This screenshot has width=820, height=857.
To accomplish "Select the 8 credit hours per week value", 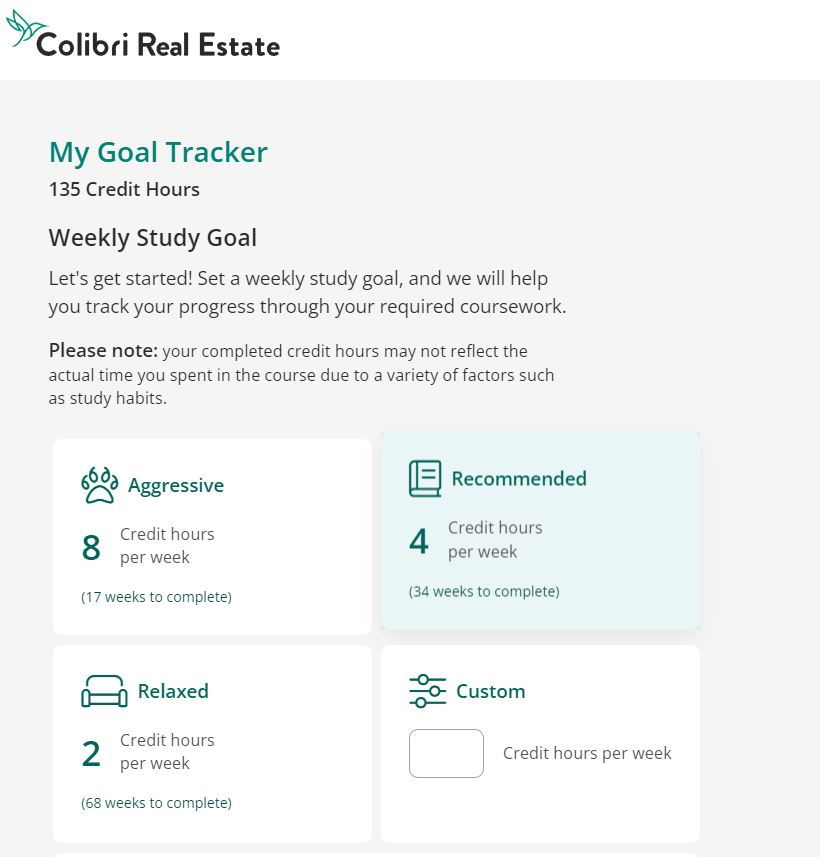I will (x=91, y=547).
